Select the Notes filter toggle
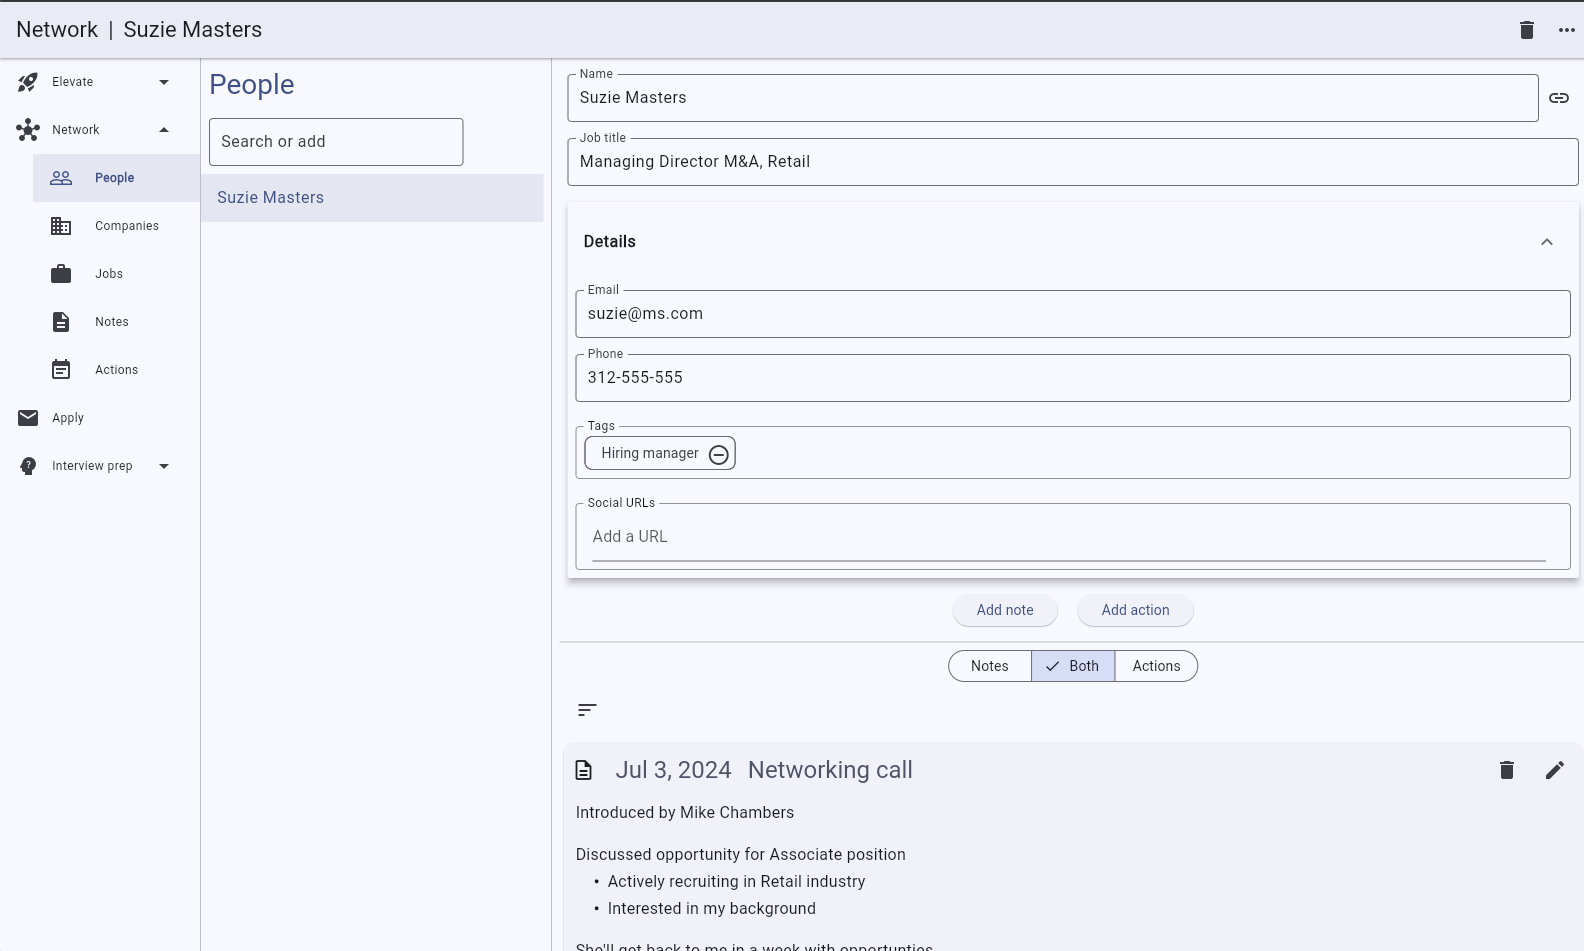Screen dimensions: 1584x951 [989, 666]
